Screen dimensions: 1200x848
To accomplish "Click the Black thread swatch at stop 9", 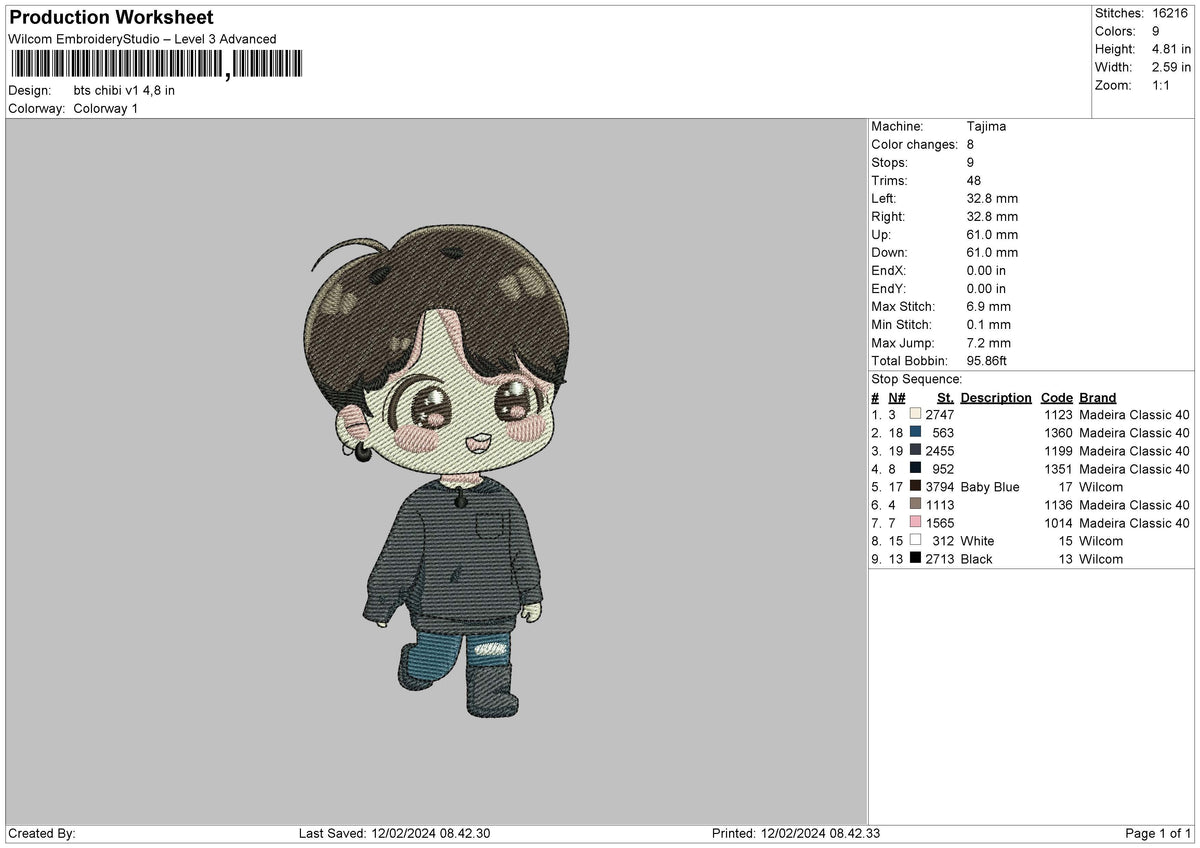I will point(914,559).
